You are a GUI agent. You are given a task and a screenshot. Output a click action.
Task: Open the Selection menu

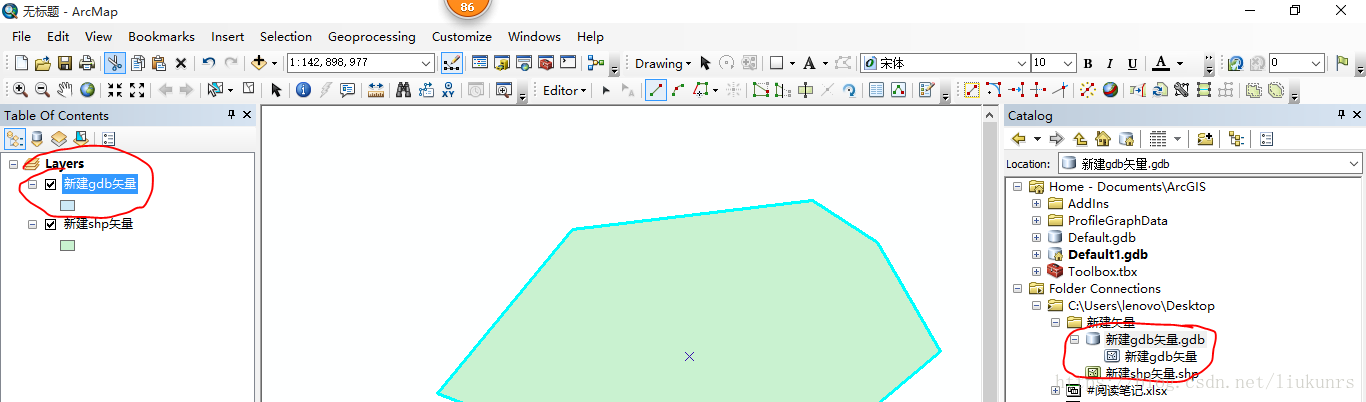coord(286,36)
